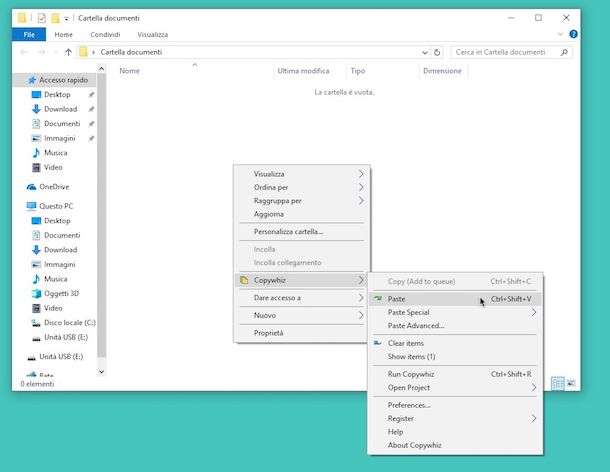Click About Copywhiz entry
The width and height of the screenshot is (610, 472).
coord(455,445)
